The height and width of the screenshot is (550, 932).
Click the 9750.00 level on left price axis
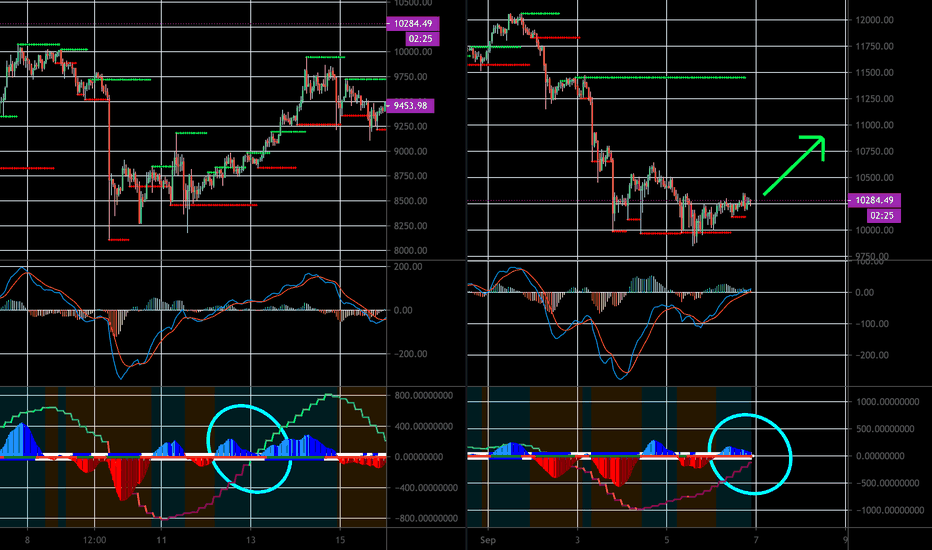(410, 77)
